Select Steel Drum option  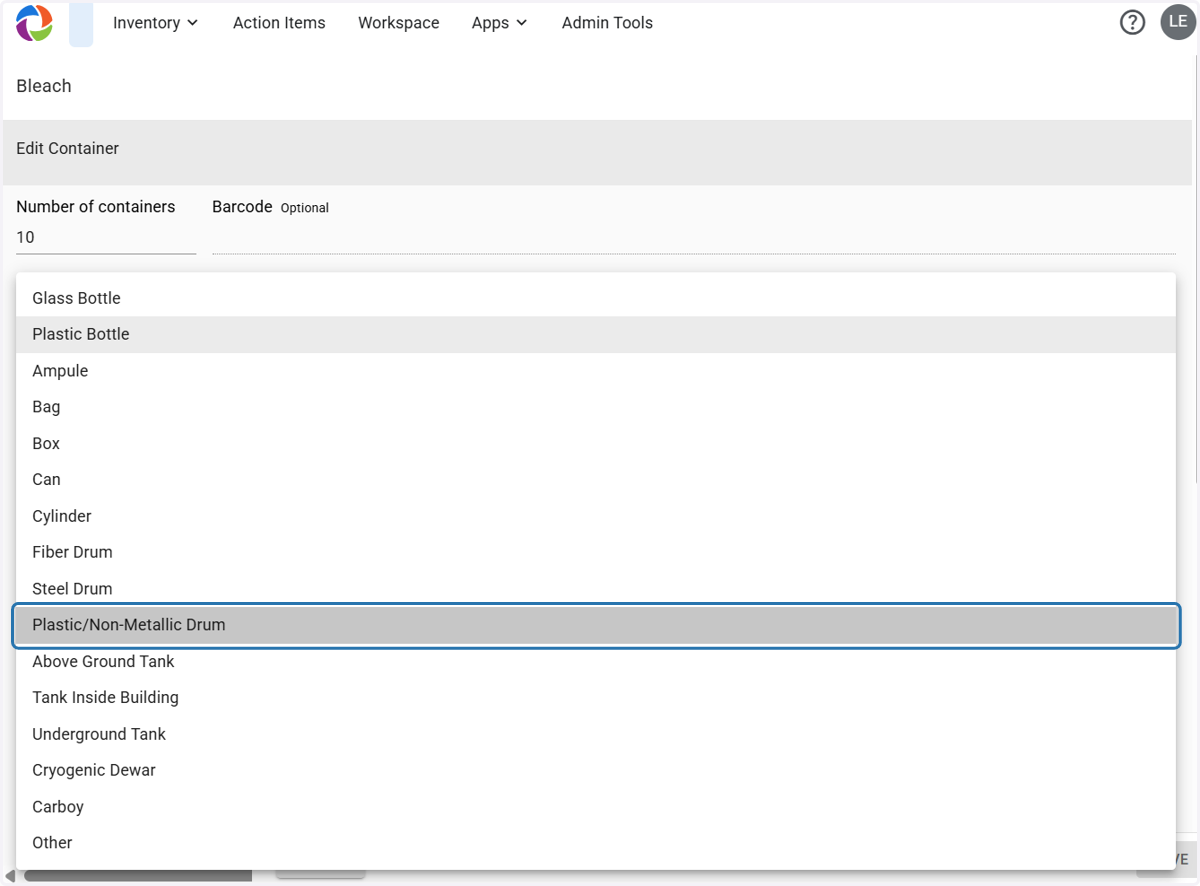point(596,589)
